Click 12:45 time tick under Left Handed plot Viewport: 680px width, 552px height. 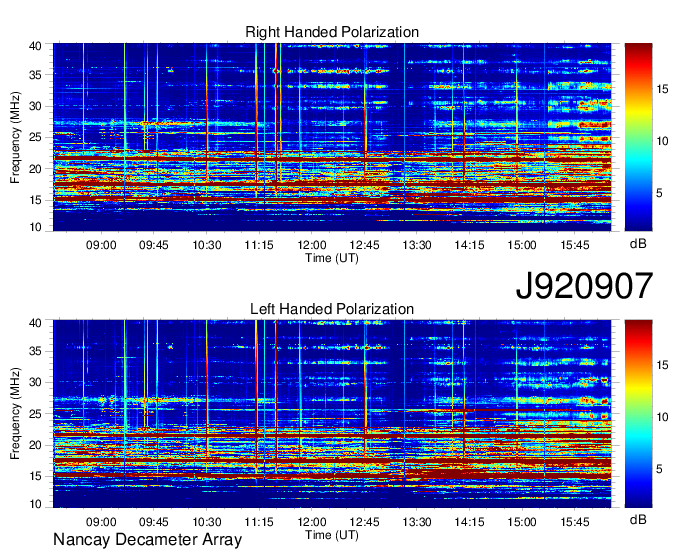[364, 522]
